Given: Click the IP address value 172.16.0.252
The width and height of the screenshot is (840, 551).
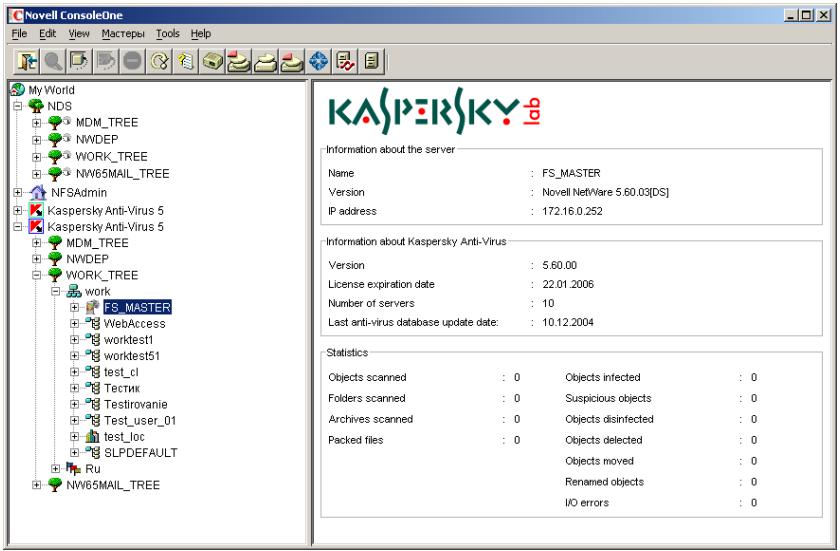Looking at the screenshot, I should (572, 211).
